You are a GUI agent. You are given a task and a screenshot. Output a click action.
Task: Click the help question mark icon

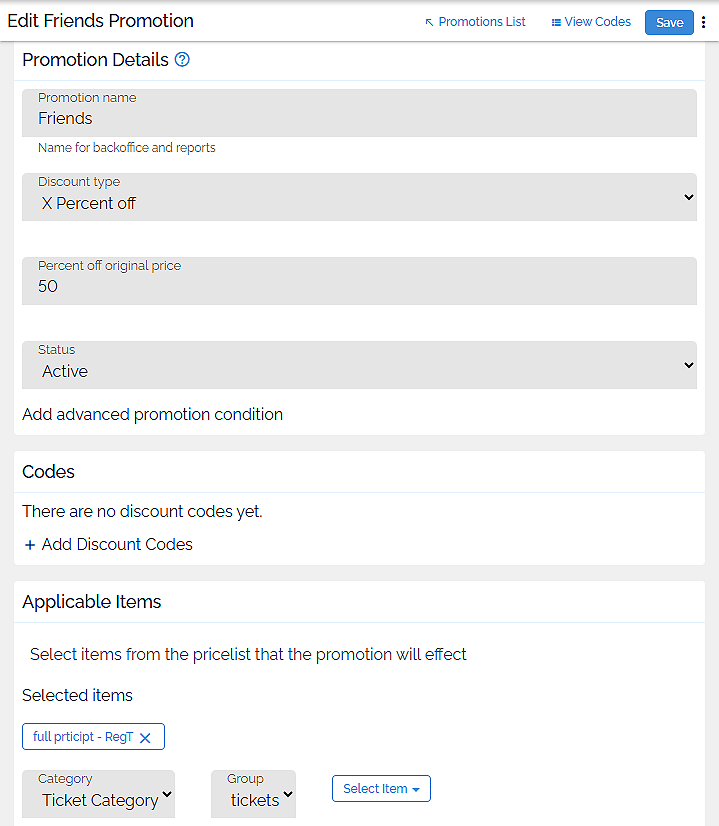click(x=182, y=60)
